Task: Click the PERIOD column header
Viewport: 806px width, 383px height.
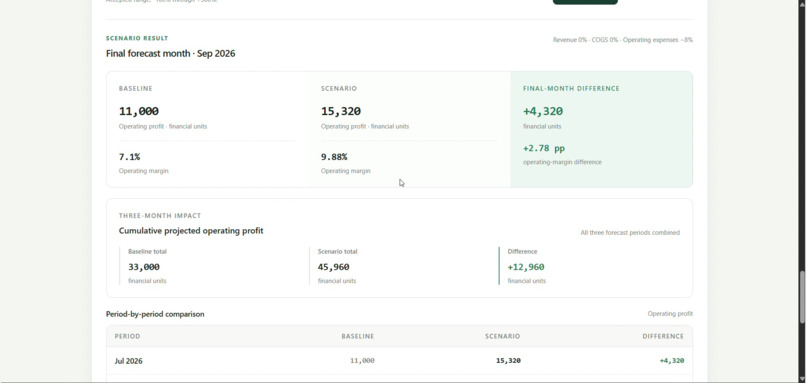Action: pyautogui.click(x=127, y=336)
